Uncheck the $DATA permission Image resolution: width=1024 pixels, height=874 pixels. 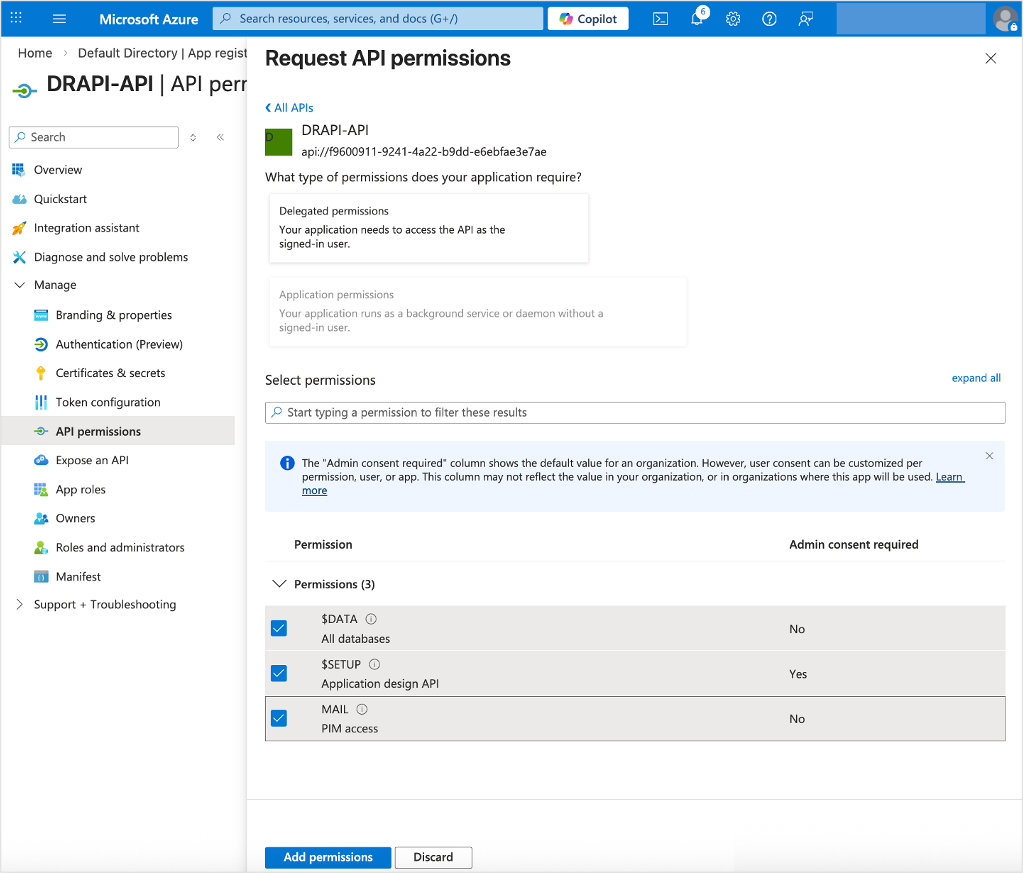pyautogui.click(x=279, y=628)
